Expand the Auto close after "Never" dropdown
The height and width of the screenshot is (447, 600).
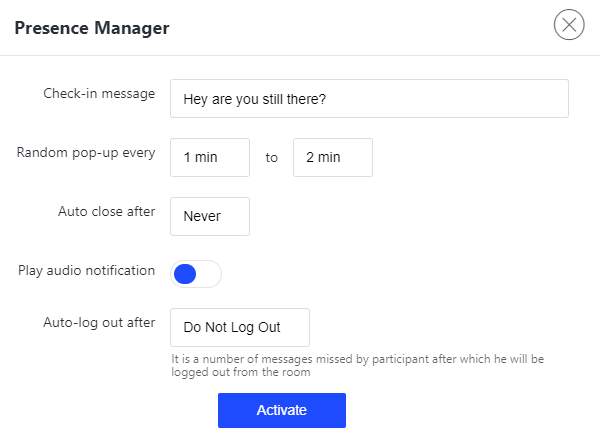pyautogui.click(x=210, y=216)
